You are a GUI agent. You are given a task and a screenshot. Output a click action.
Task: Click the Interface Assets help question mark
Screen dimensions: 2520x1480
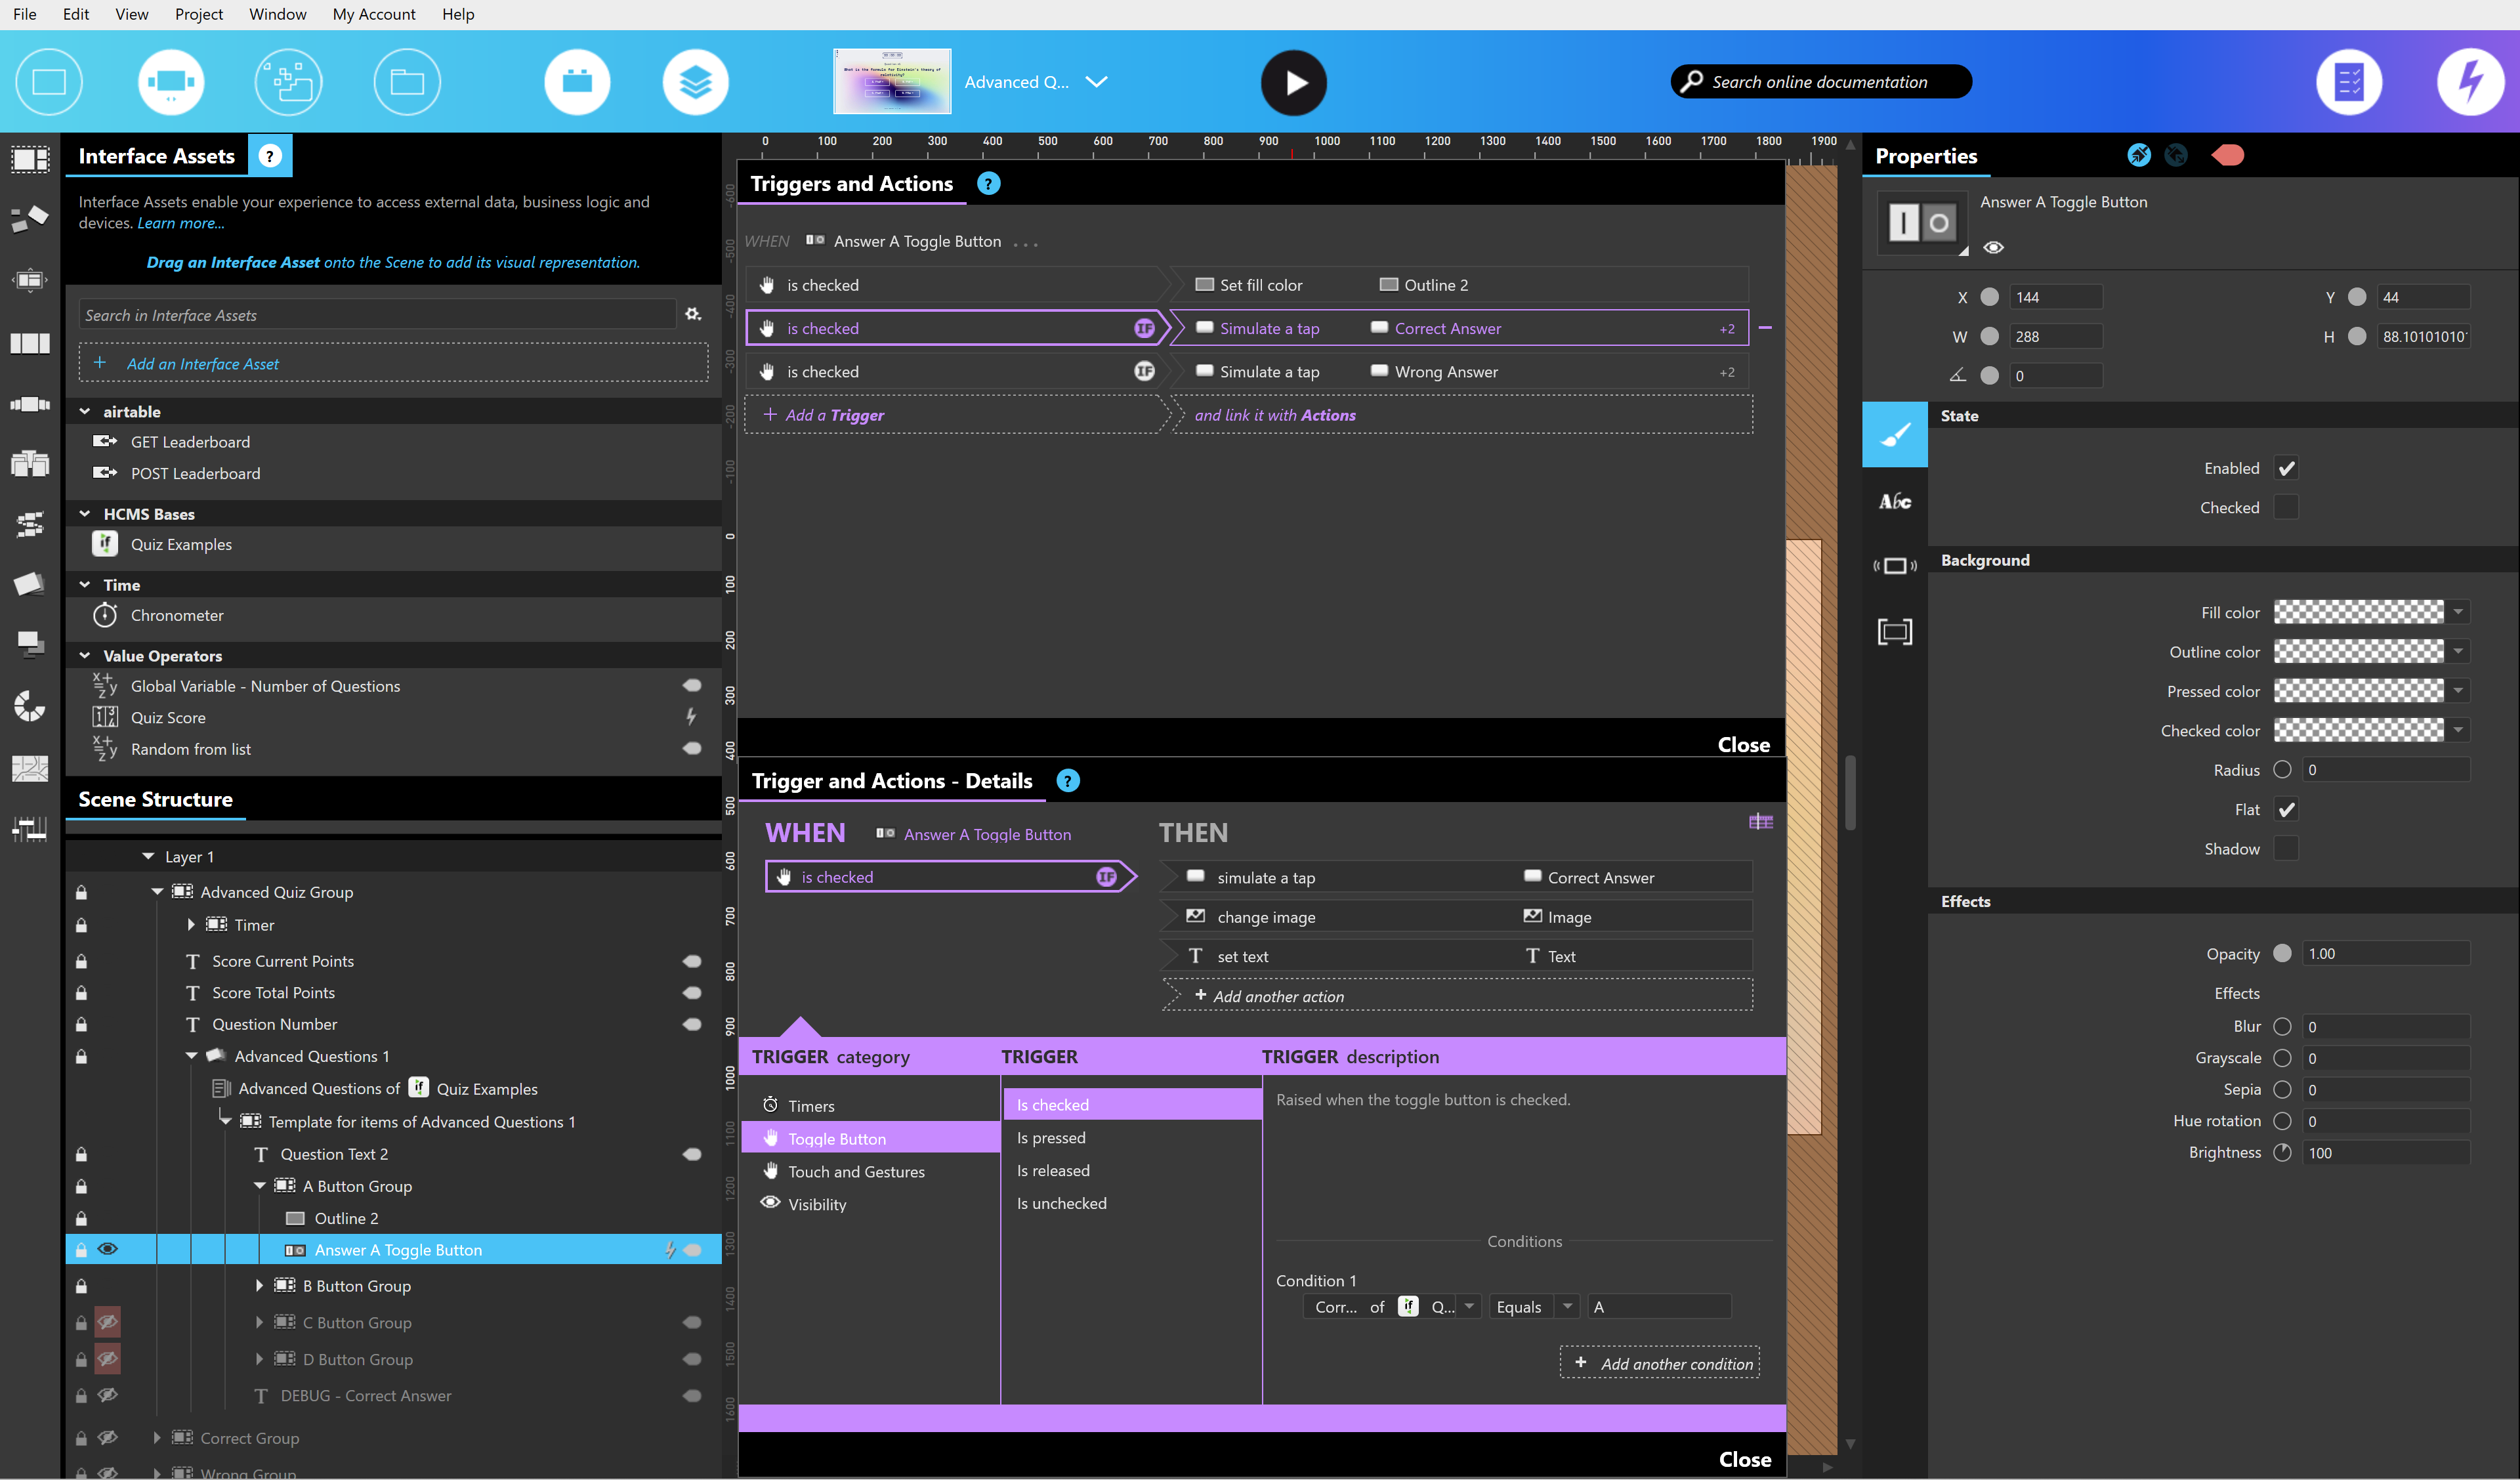[x=270, y=156]
